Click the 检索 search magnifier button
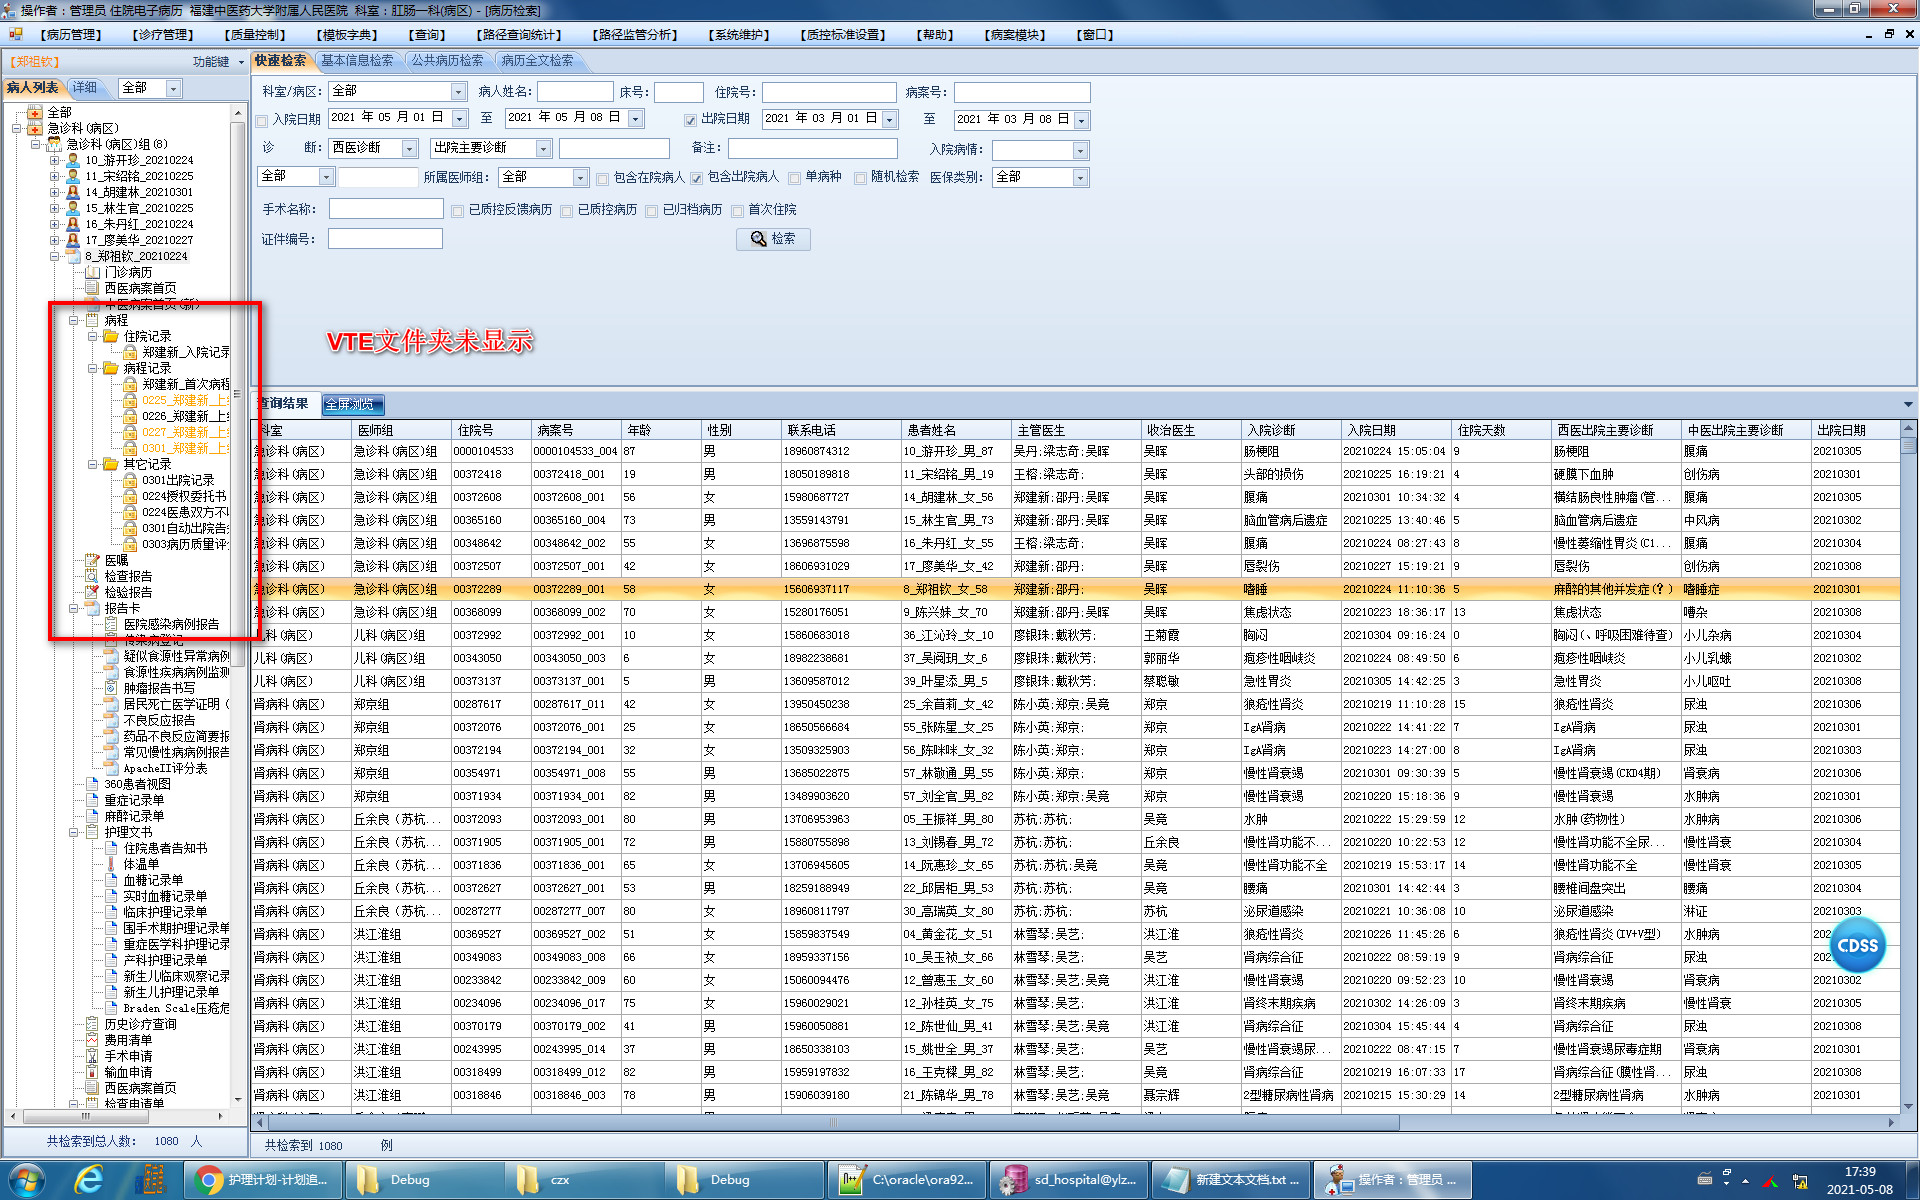 772,239
